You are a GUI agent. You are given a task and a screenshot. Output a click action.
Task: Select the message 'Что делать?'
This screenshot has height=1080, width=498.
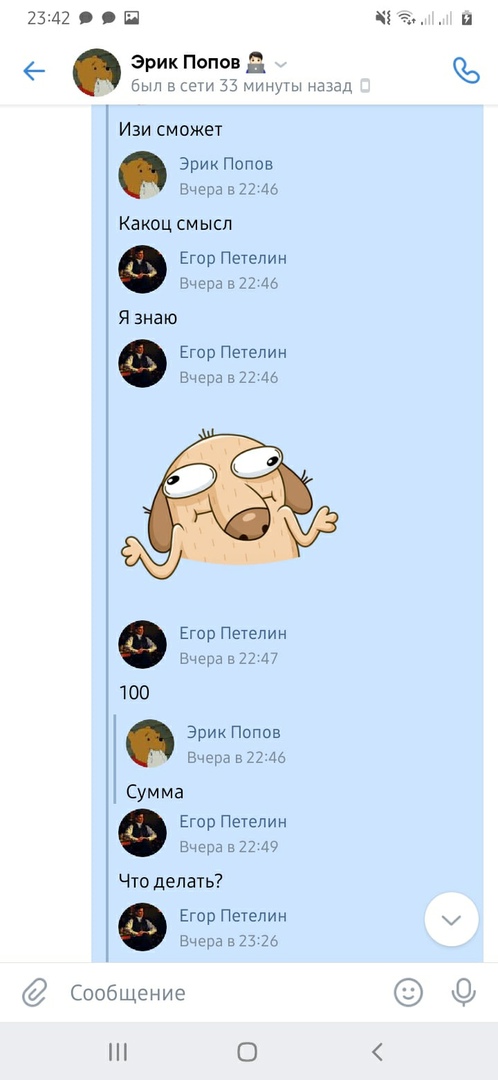[171, 881]
